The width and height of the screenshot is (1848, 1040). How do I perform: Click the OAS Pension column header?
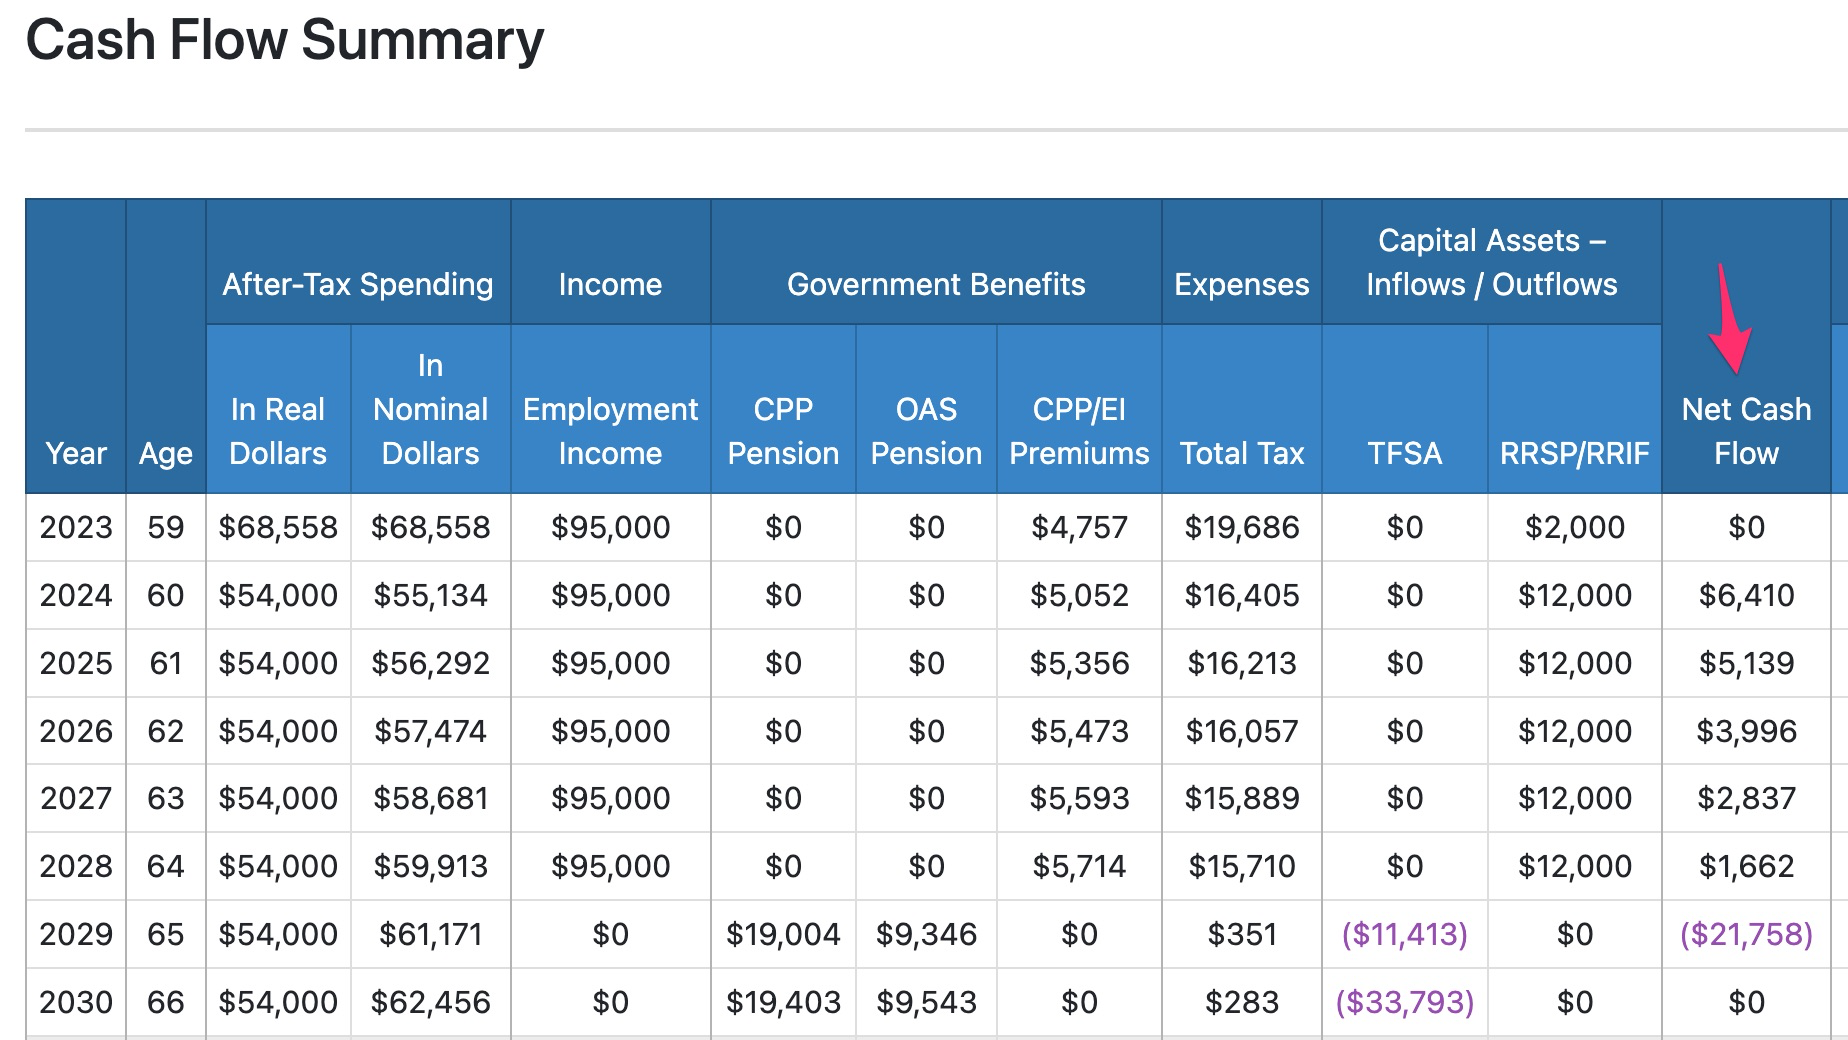924,430
